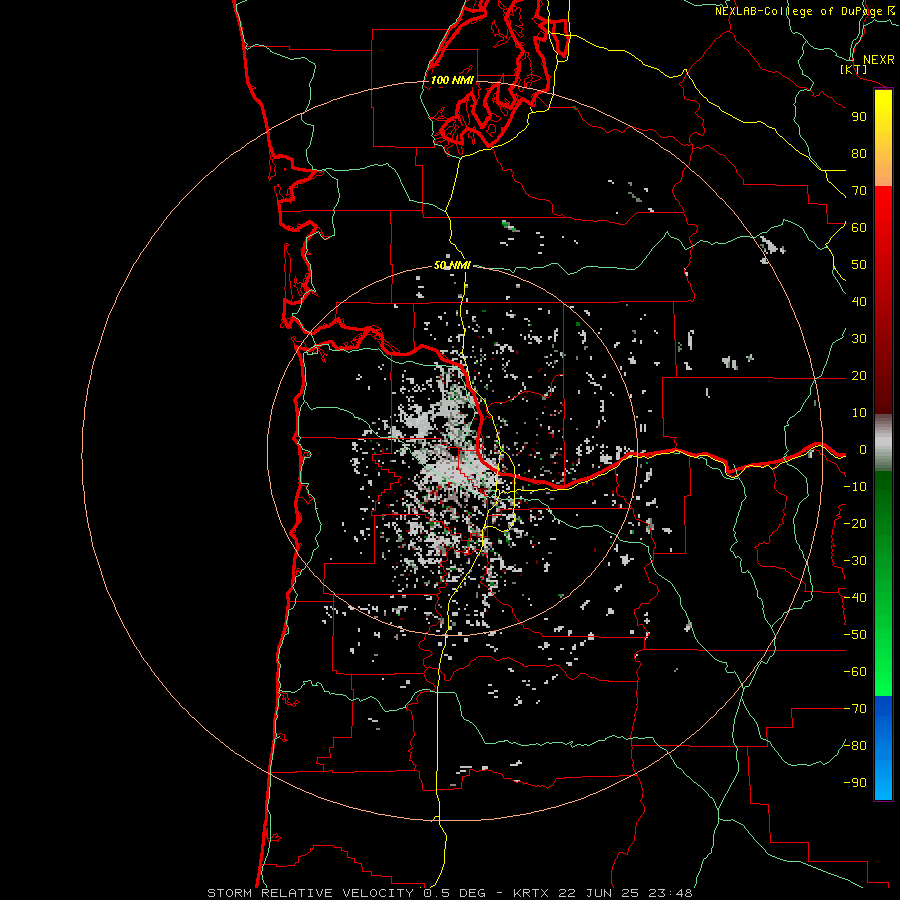Screen dimensions: 900x900
Task: Click the 50 value on the velocity scale
Action: pyautogui.click(x=859, y=265)
